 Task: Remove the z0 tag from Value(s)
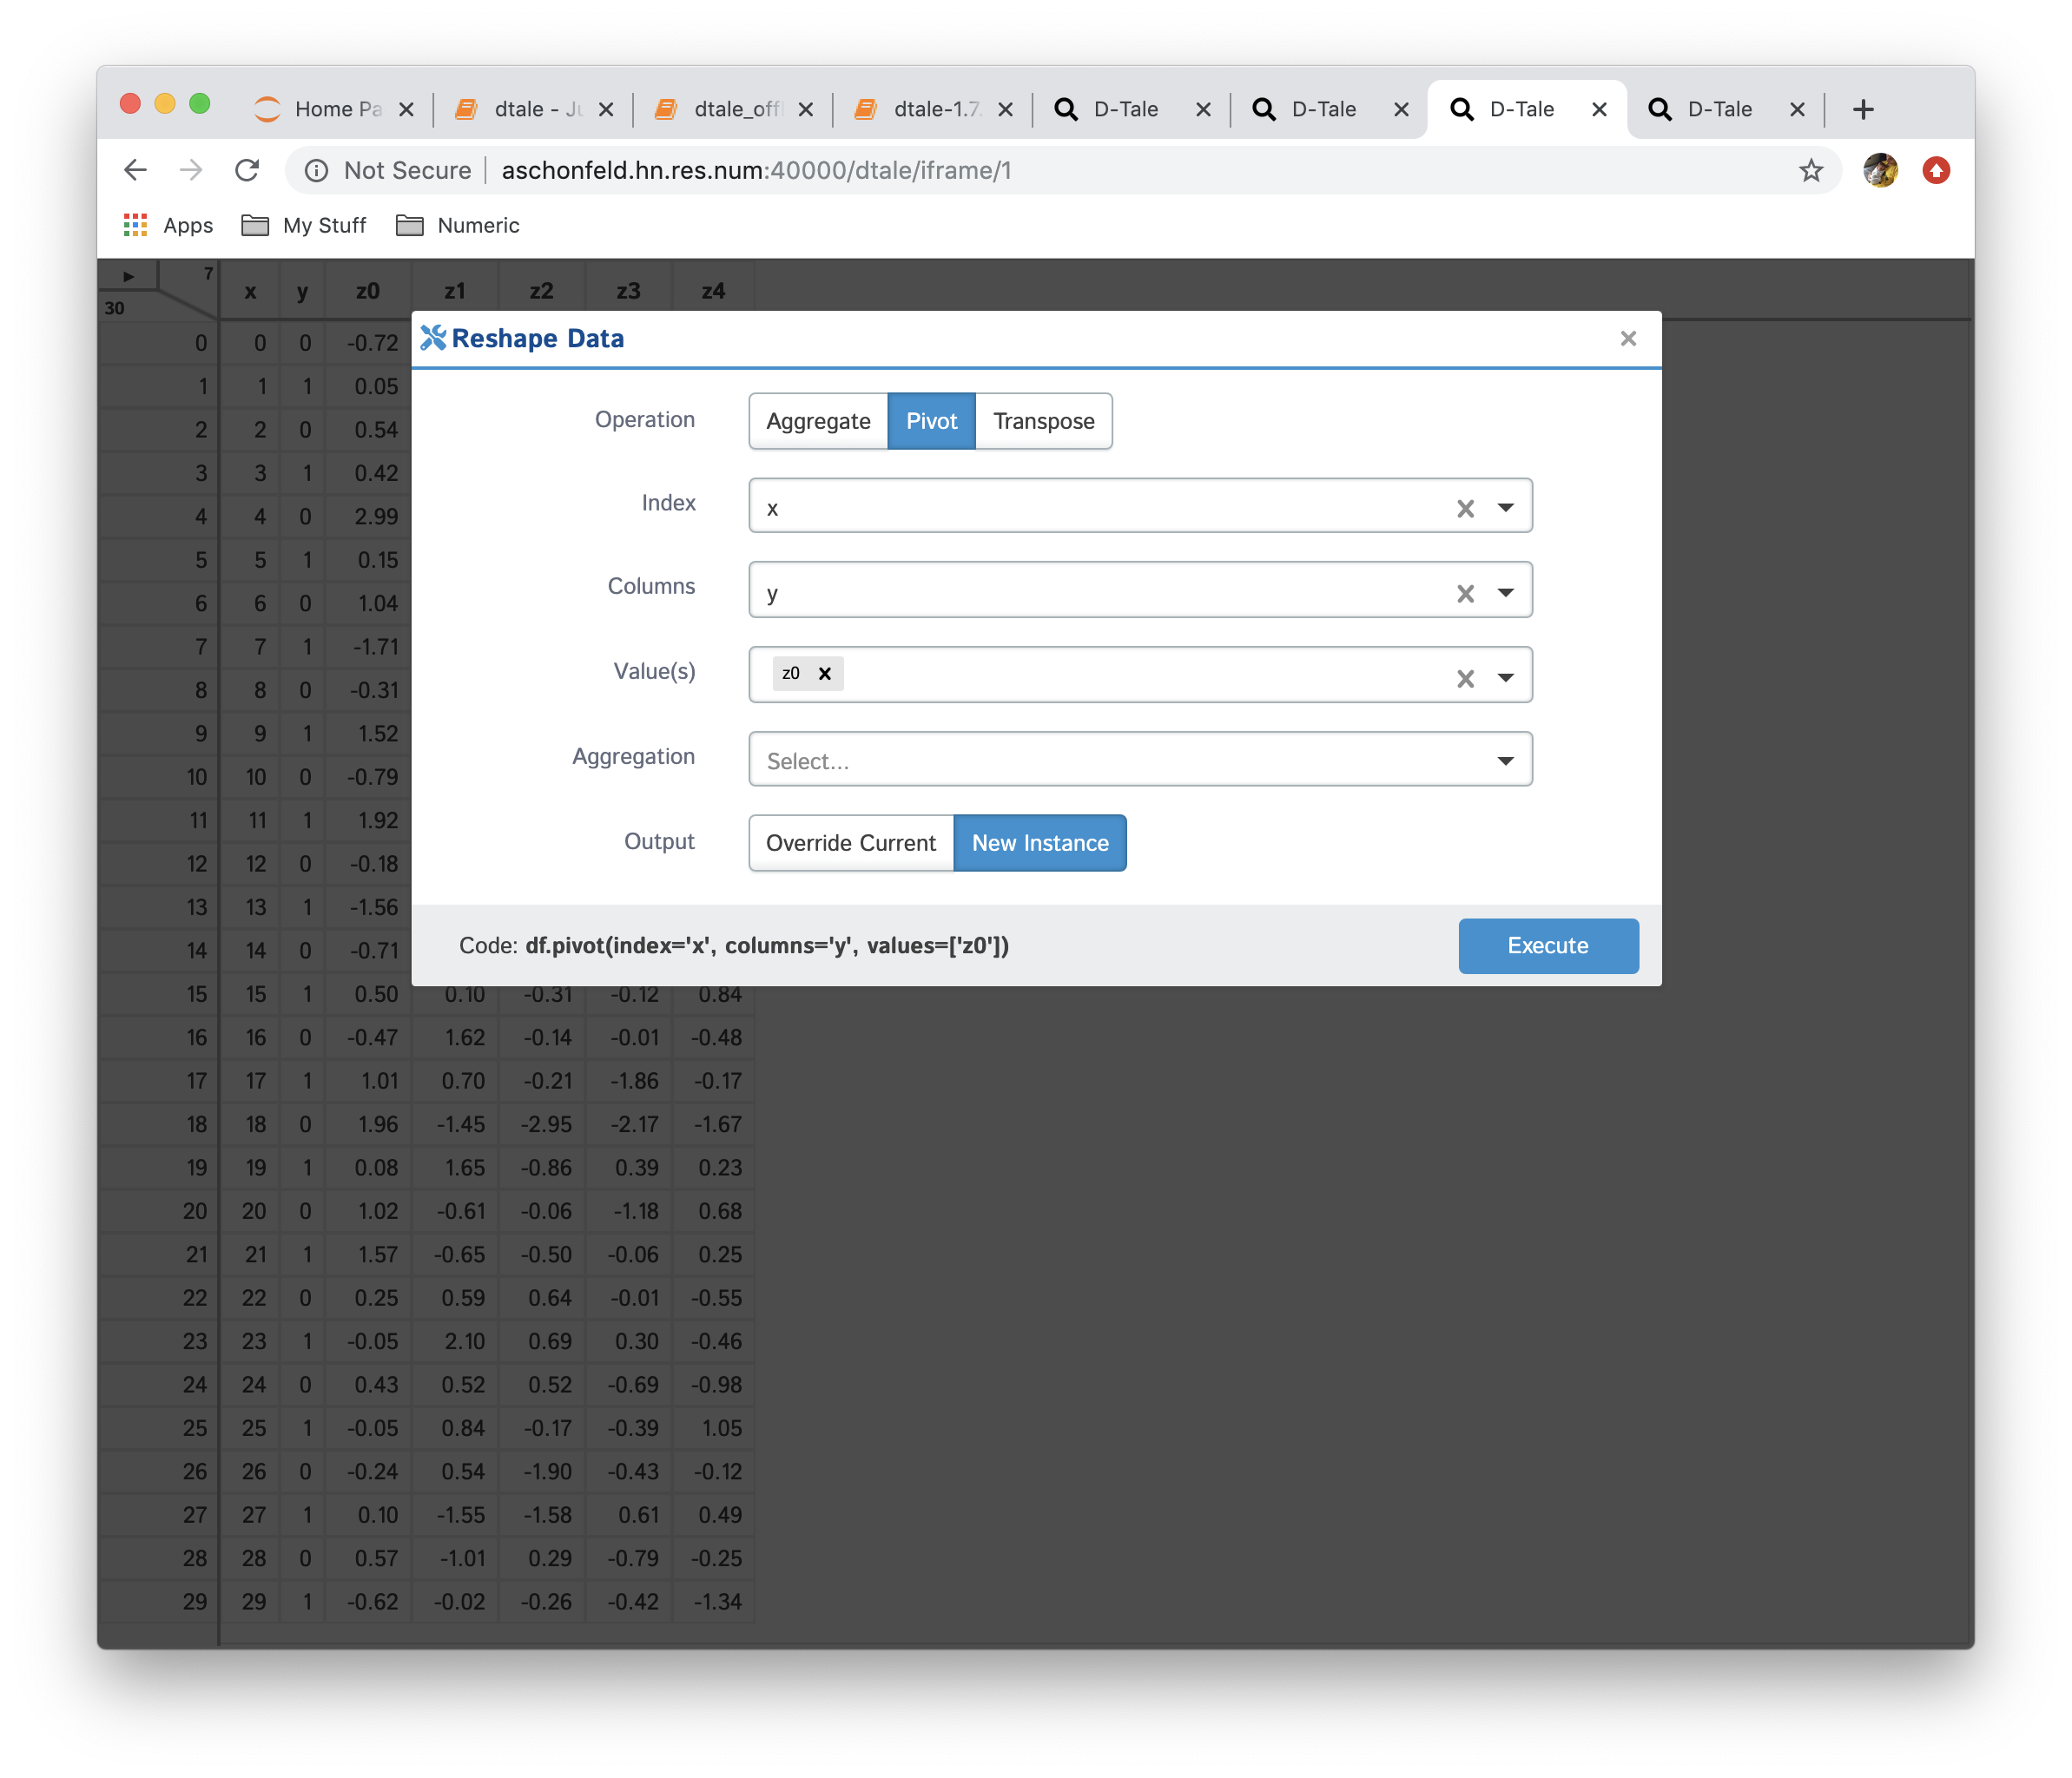[824, 674]
